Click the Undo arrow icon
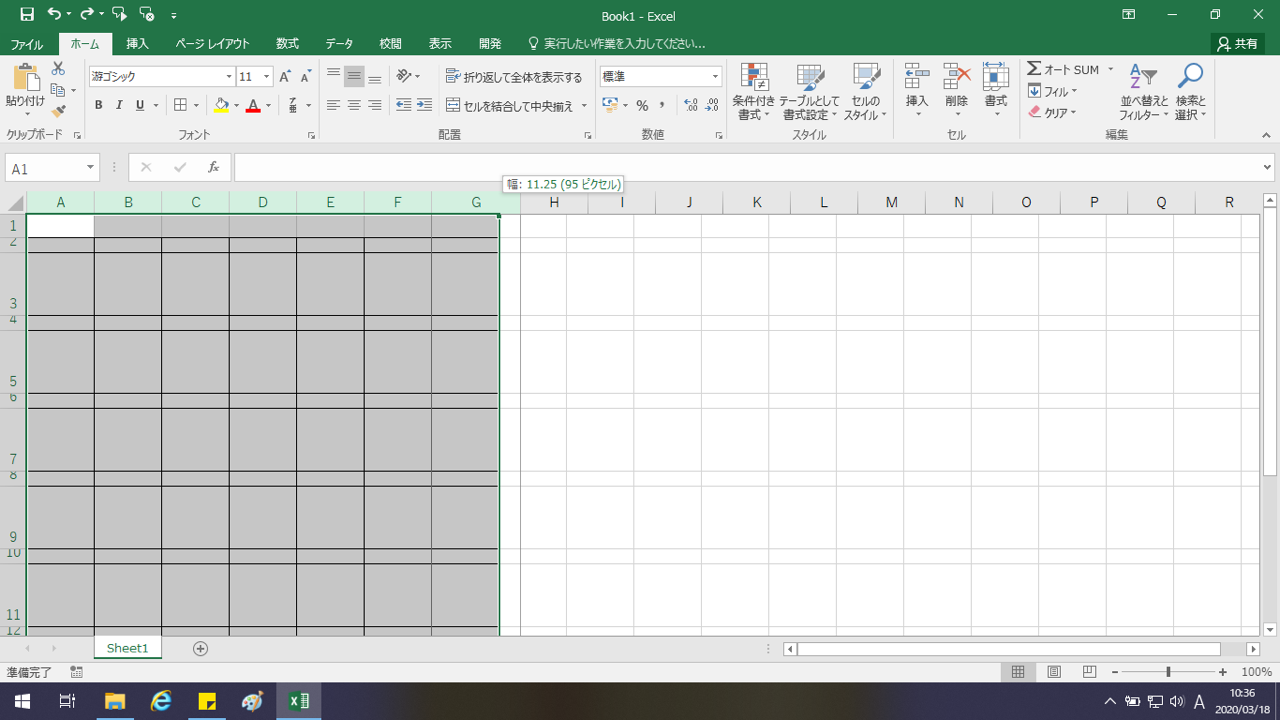 pos(53,15)
